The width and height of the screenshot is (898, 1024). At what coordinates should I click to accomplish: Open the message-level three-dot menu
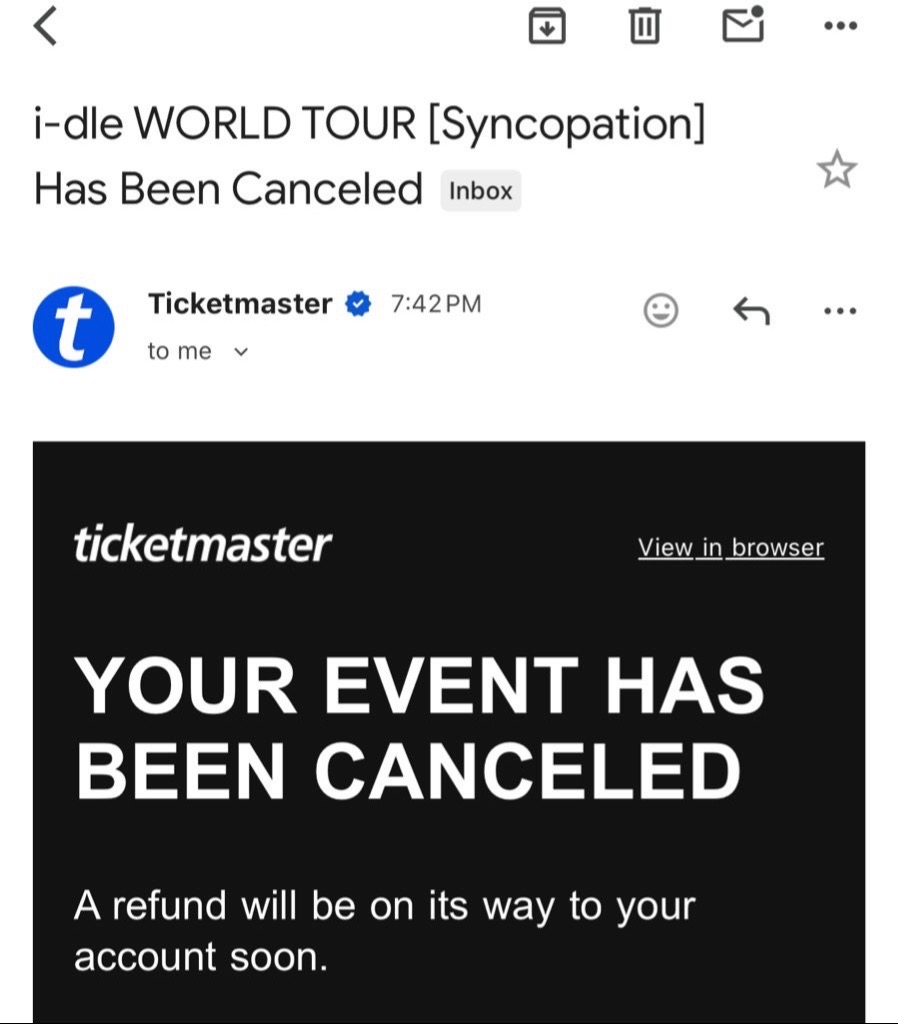841,311
